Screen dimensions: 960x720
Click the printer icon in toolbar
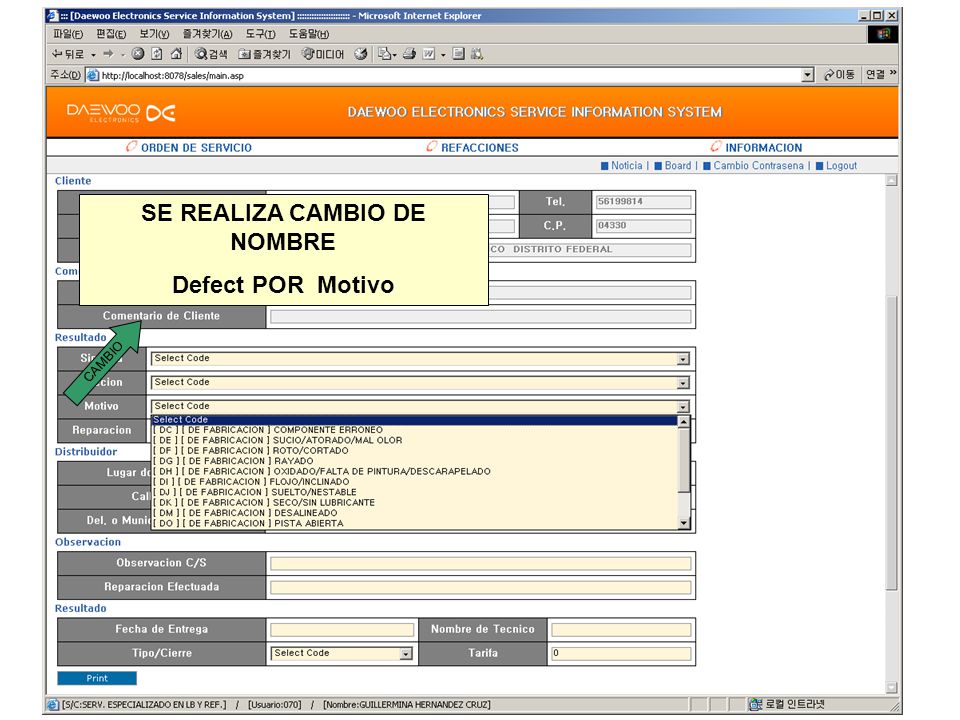tap(410, 54)
